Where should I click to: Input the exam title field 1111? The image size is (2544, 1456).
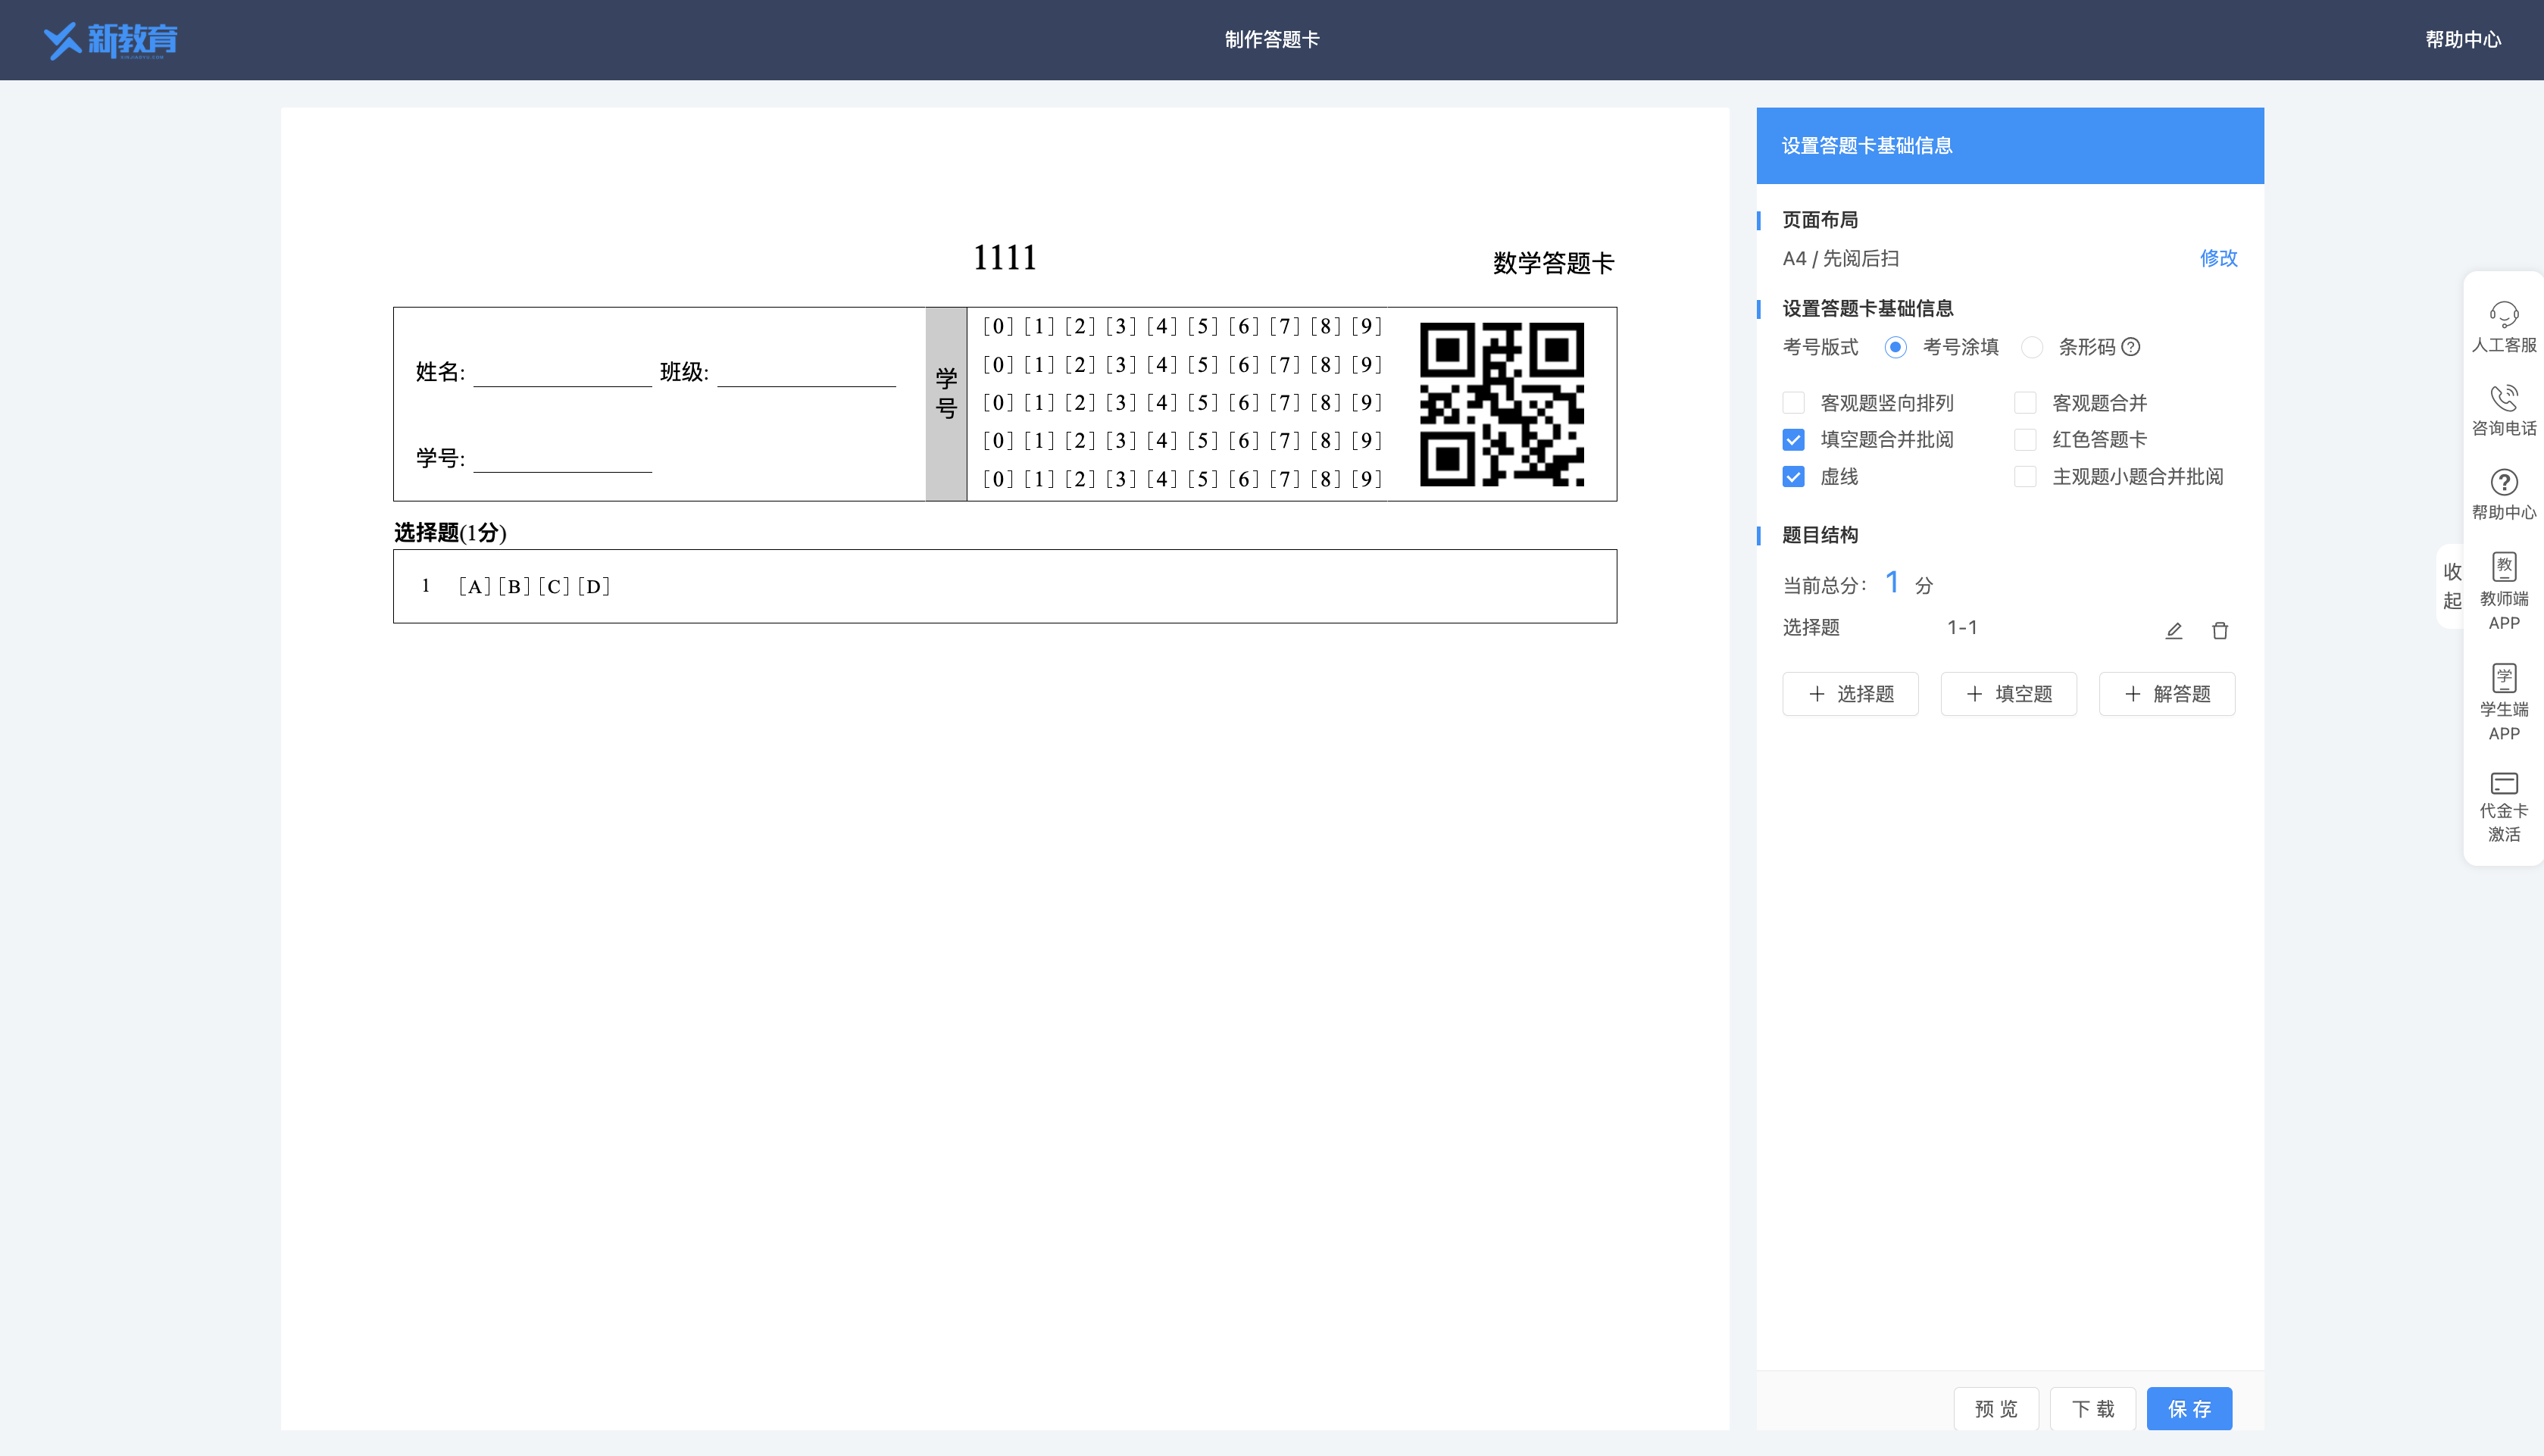coord(1005,257)
